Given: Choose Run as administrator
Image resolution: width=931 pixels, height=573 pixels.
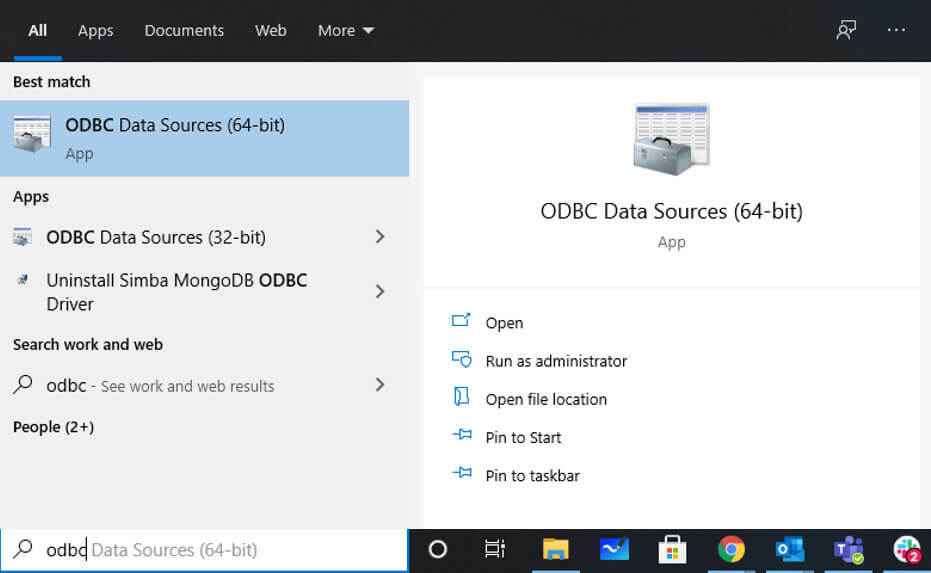Looking at the screenshot, I should click(x=556, y=361).
